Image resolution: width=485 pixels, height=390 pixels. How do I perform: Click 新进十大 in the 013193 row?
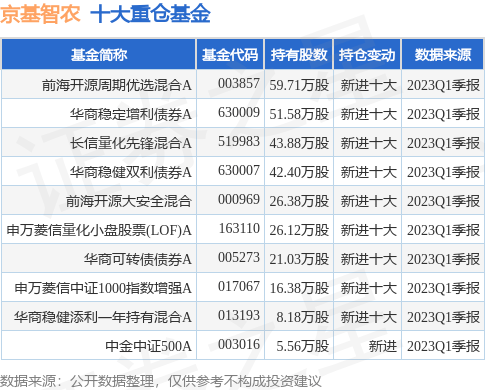[369, 317]
